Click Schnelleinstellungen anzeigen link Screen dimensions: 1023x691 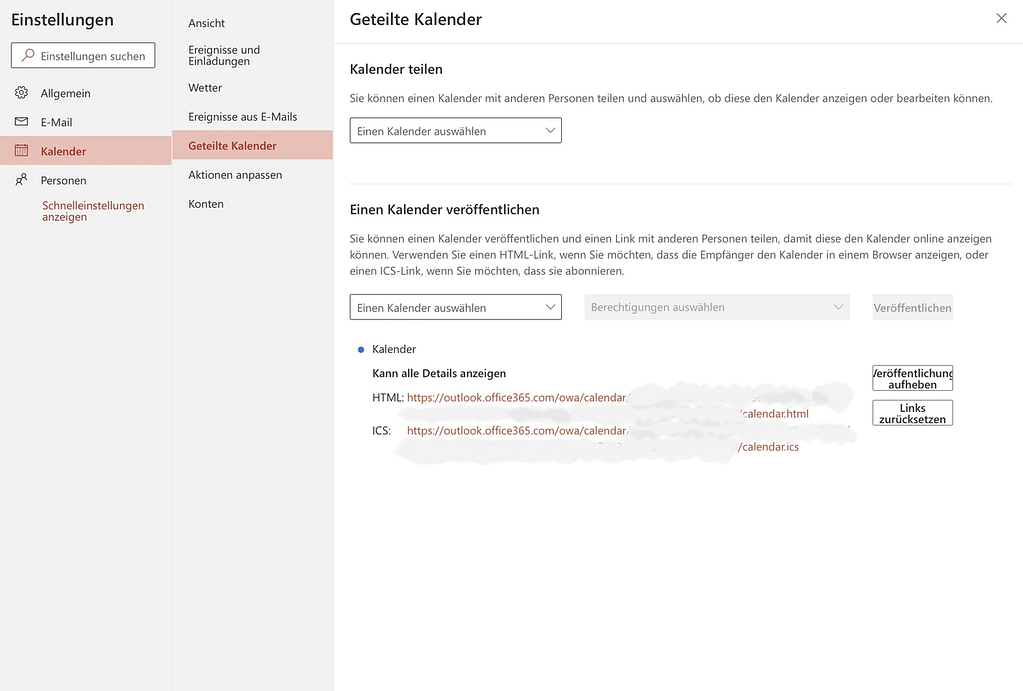93,211
